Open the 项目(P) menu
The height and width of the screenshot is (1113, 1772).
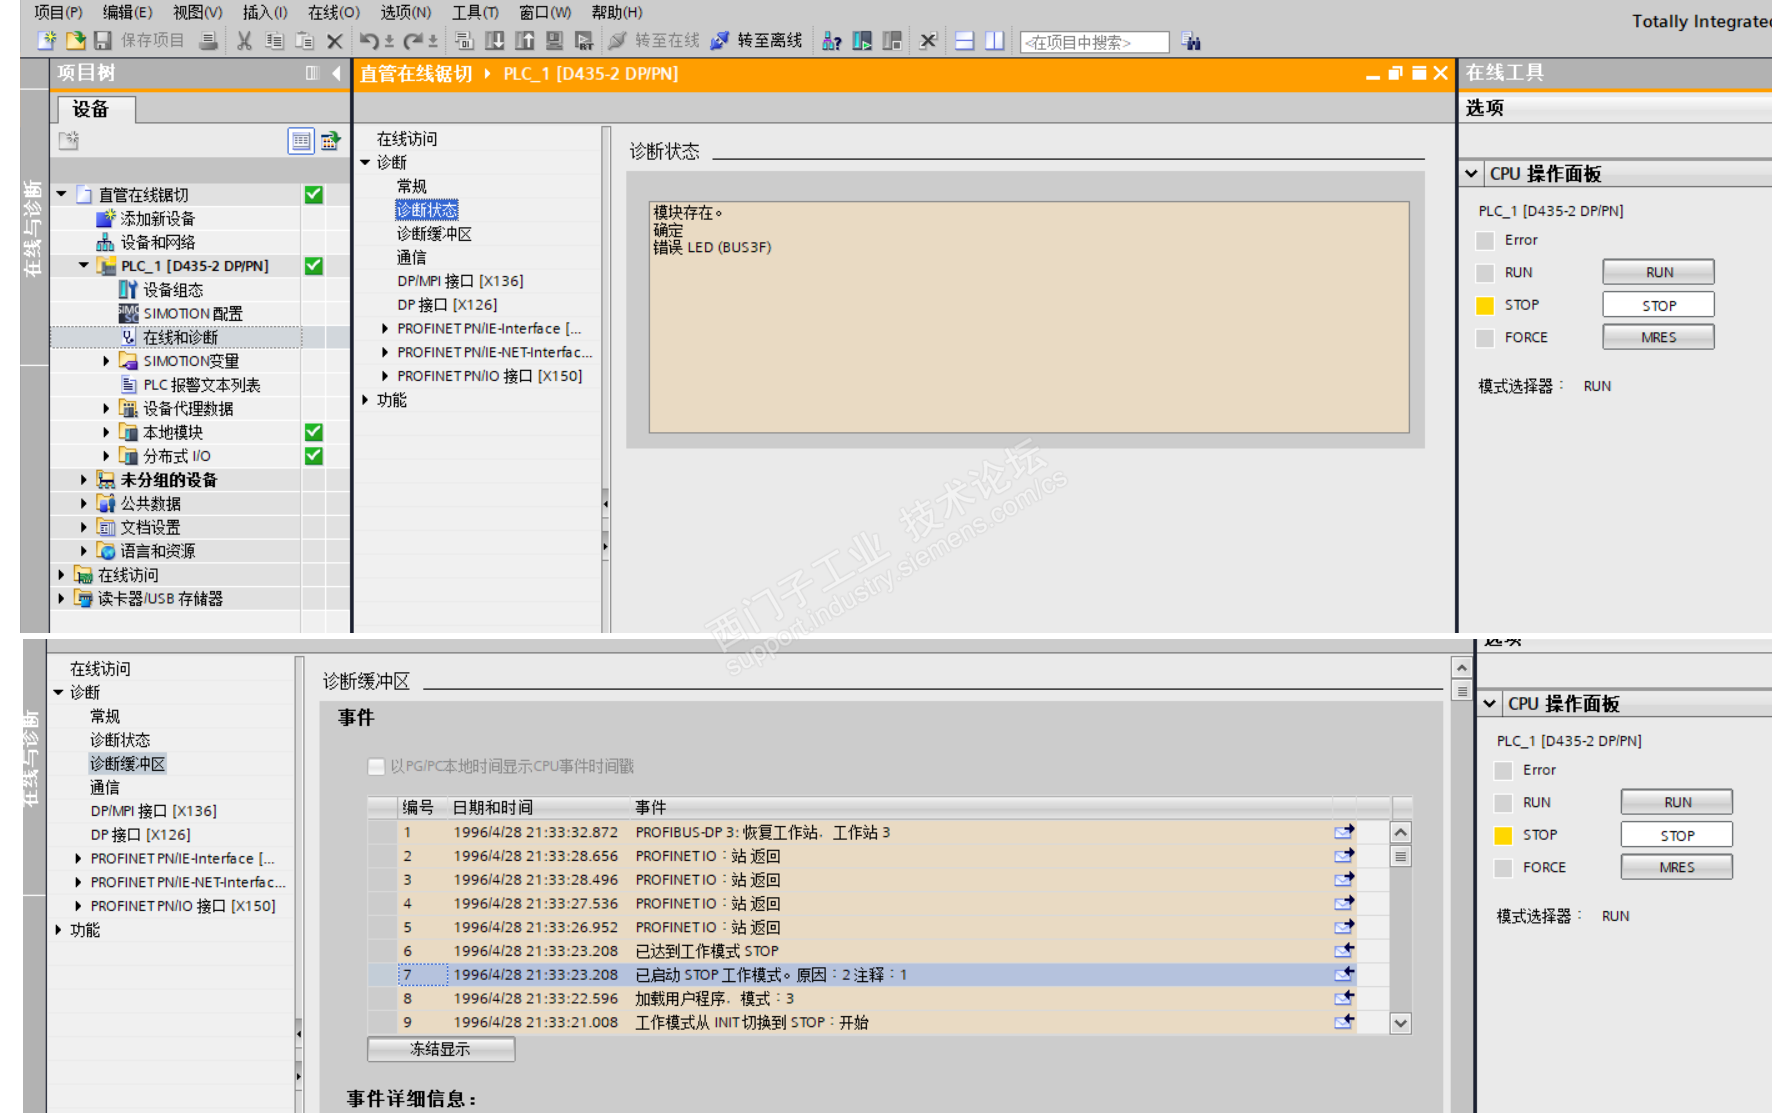(x=58, y=12)
